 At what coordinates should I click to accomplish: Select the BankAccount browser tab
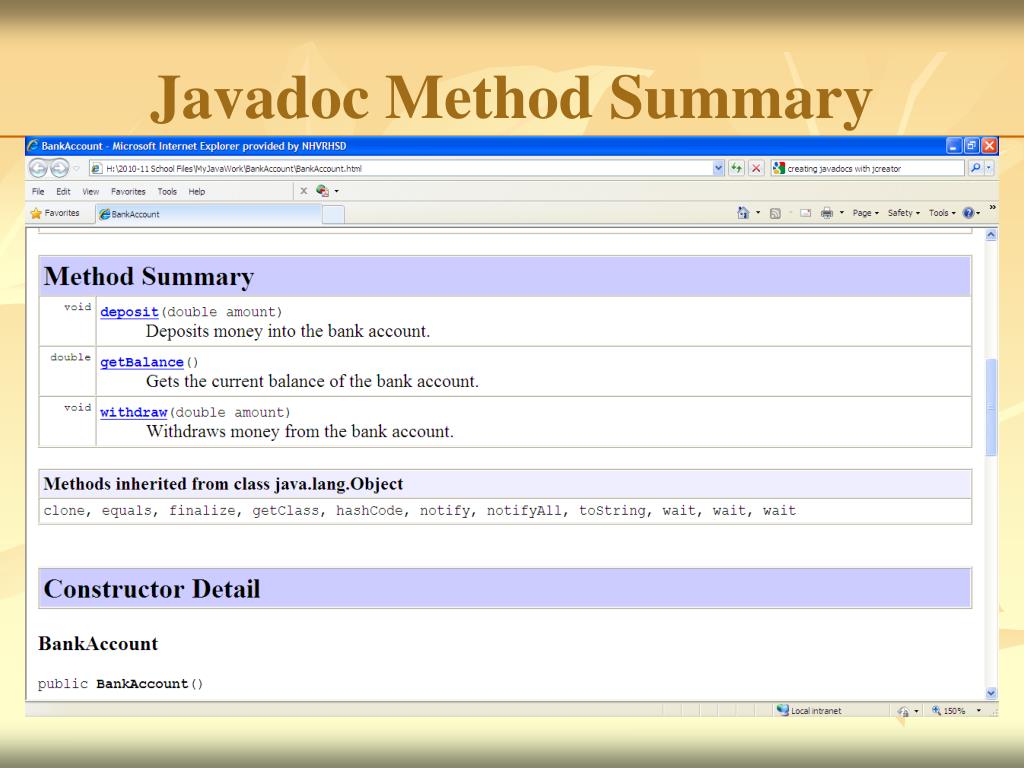tap(208, 214)
